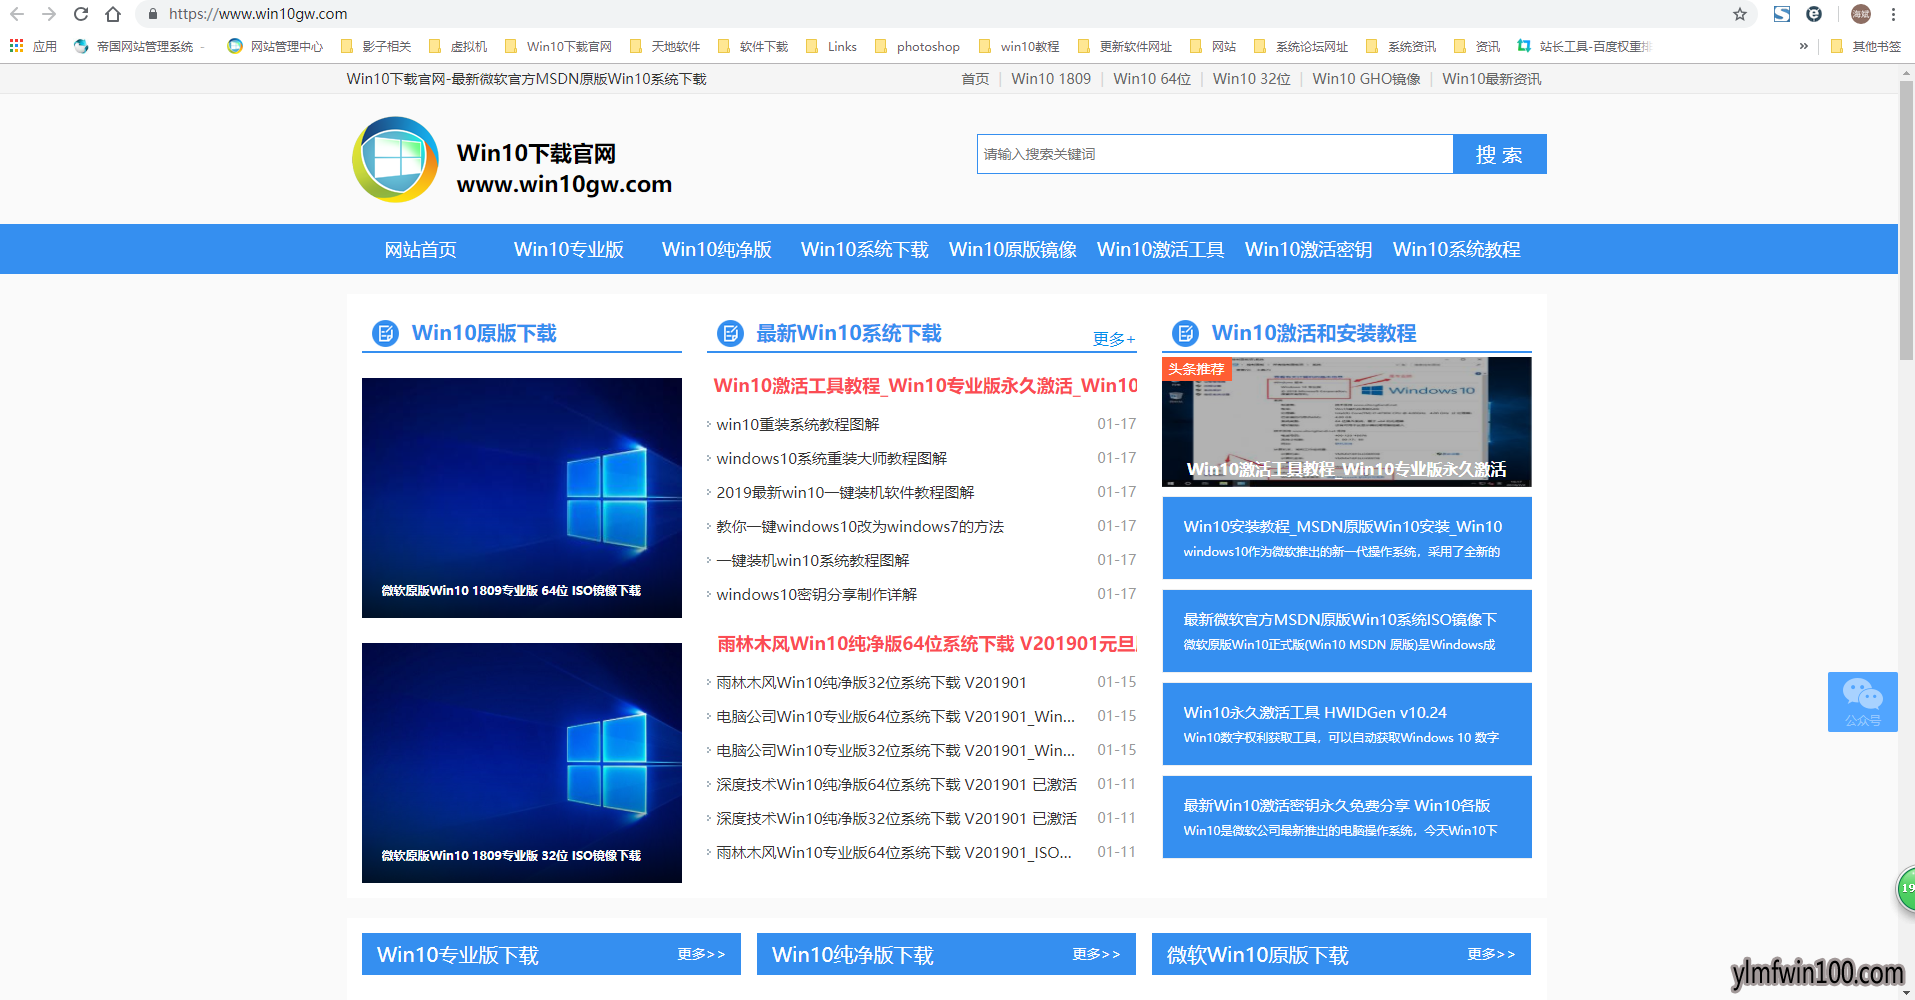Open the top Win10 1809 link

coord(1051,79)
